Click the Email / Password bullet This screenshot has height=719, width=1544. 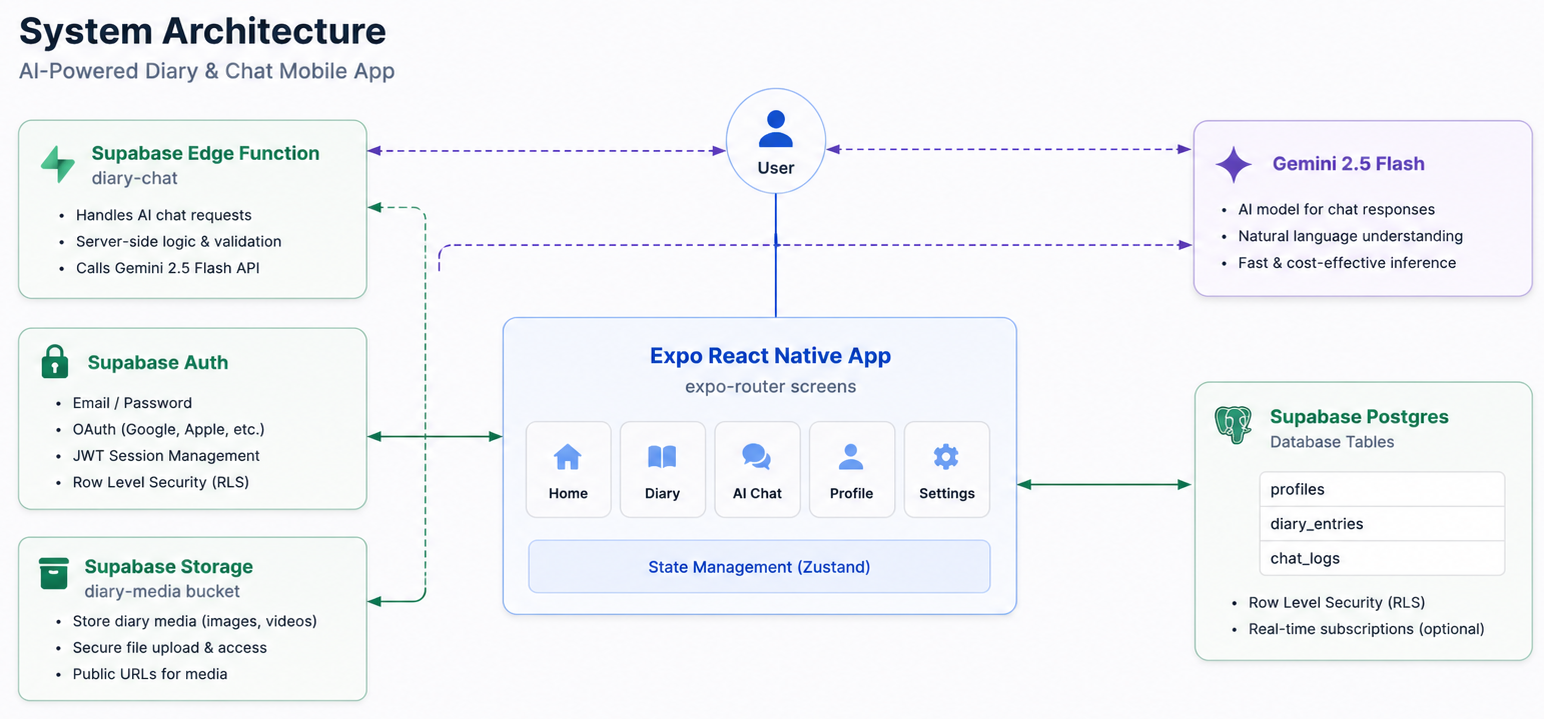pos(132,403)
